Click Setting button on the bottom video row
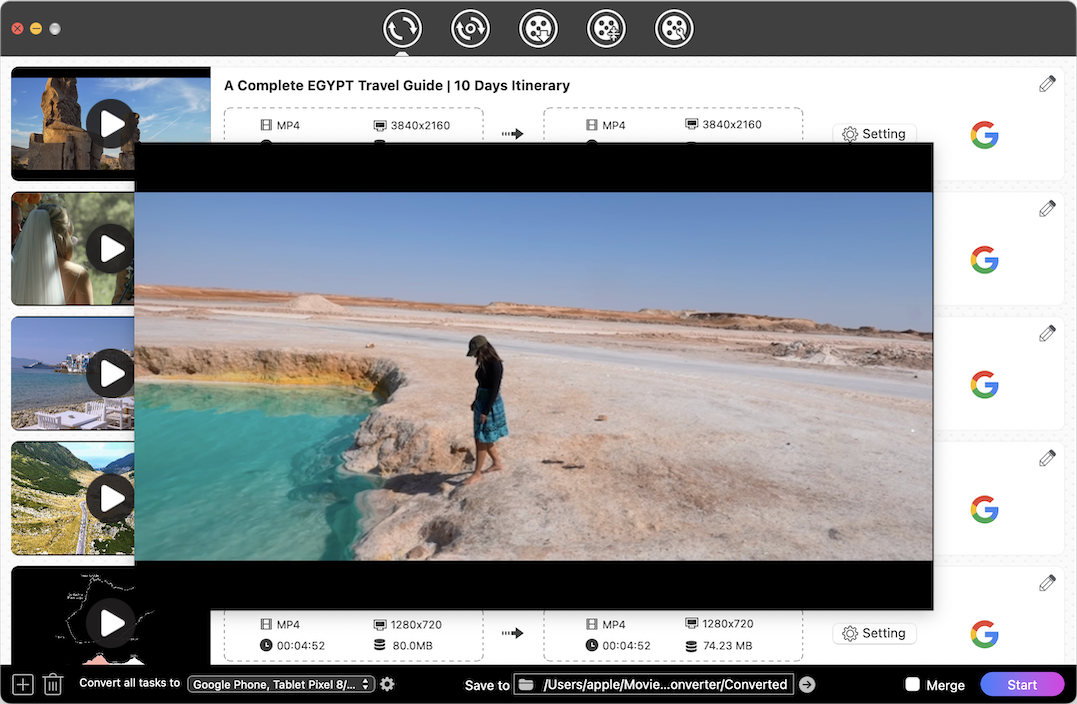1077x704 pixels. 874,633
